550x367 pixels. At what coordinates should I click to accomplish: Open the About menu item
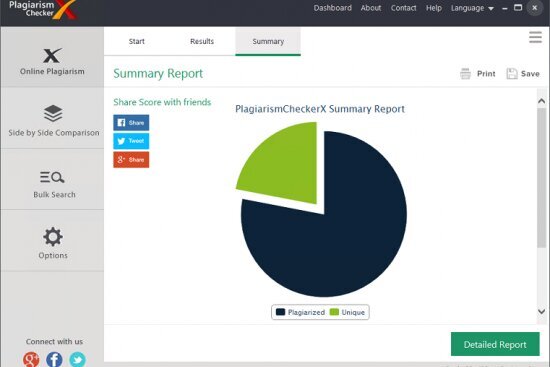(x=371, y=8)
